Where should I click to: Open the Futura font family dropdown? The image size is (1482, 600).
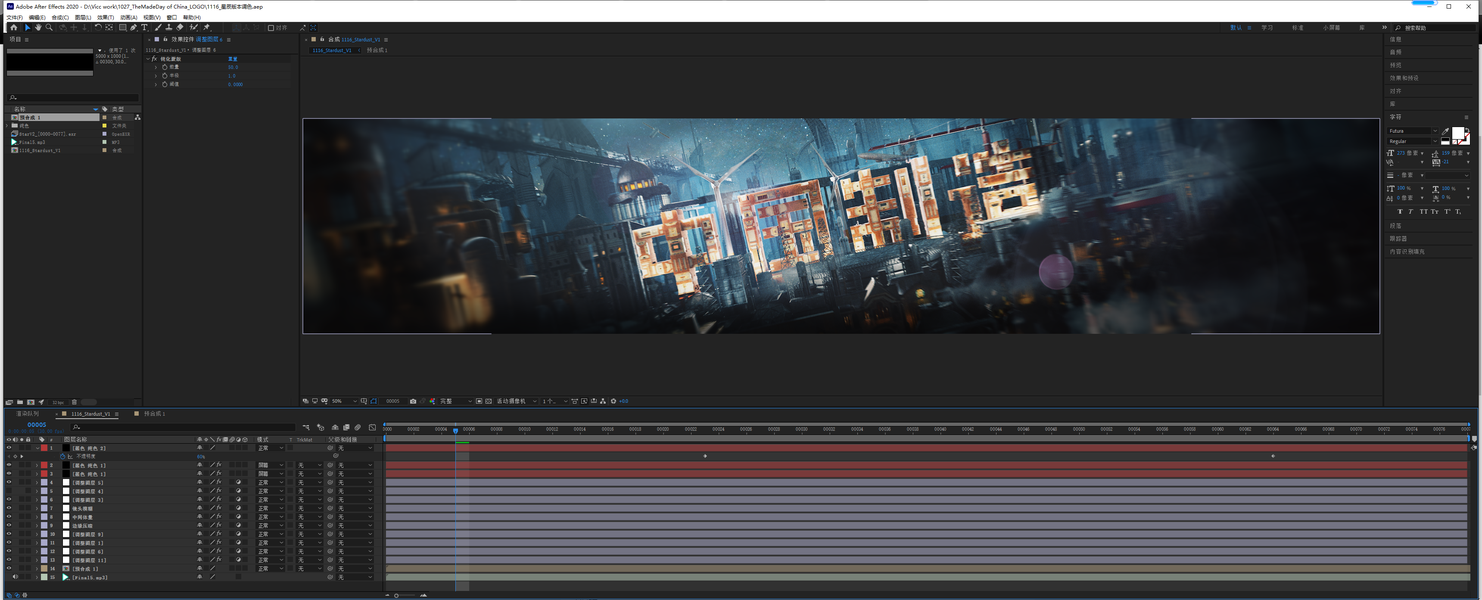tap(1413, 131)
